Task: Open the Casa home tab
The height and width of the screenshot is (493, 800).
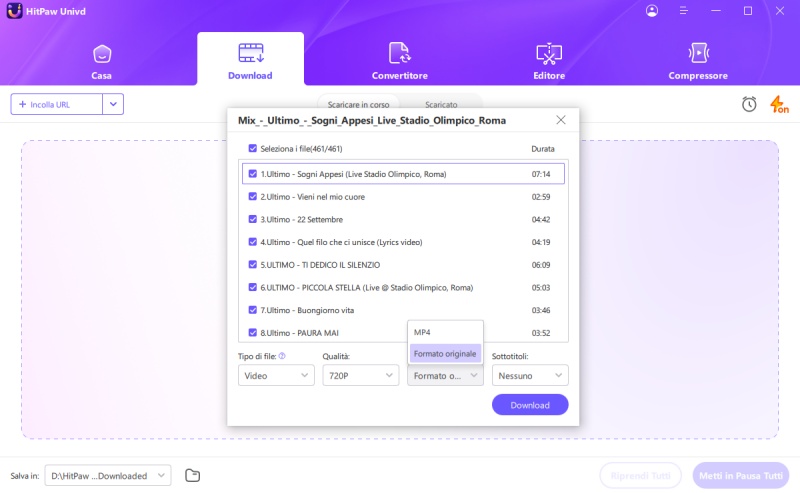Action: 102,62
